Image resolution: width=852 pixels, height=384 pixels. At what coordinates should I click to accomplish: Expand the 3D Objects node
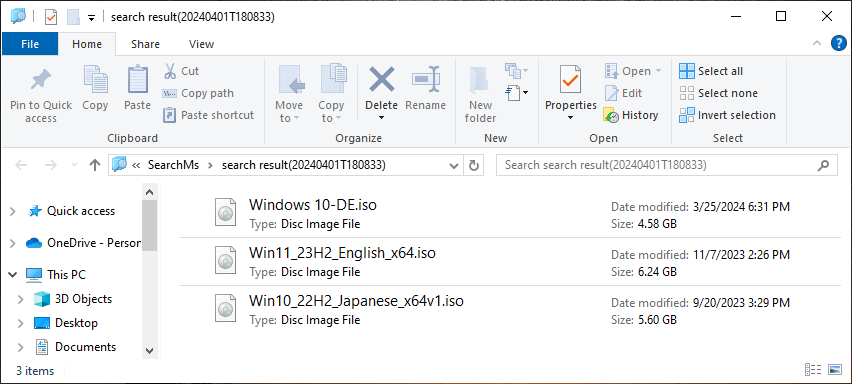pos(21,299)
